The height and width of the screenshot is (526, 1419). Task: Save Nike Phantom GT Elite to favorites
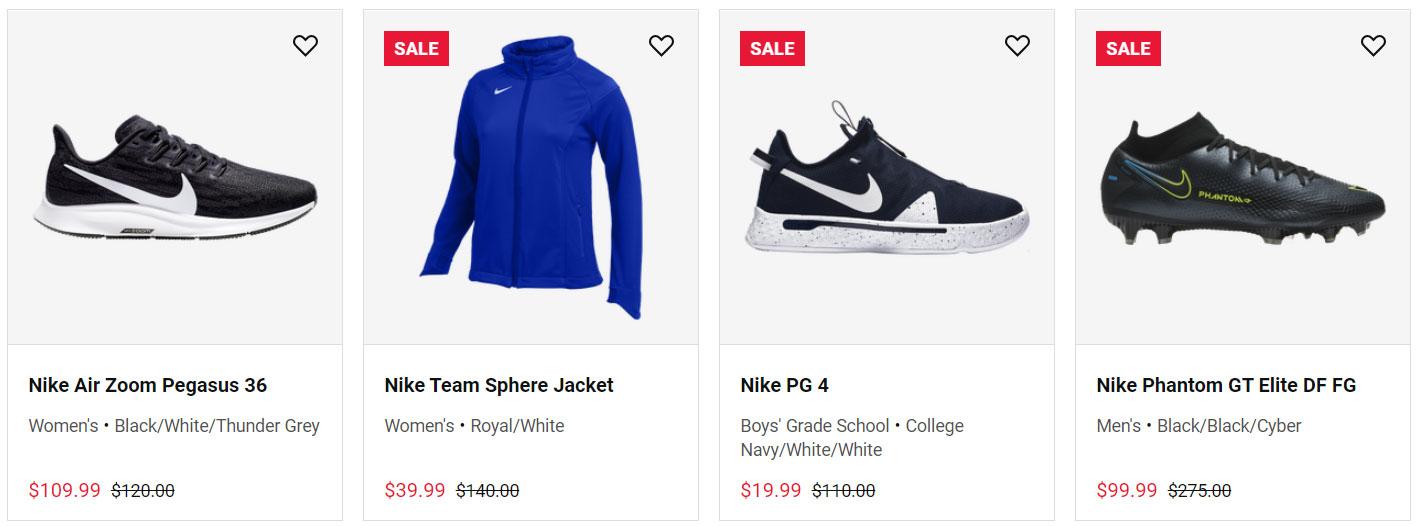pos(1373,46)
